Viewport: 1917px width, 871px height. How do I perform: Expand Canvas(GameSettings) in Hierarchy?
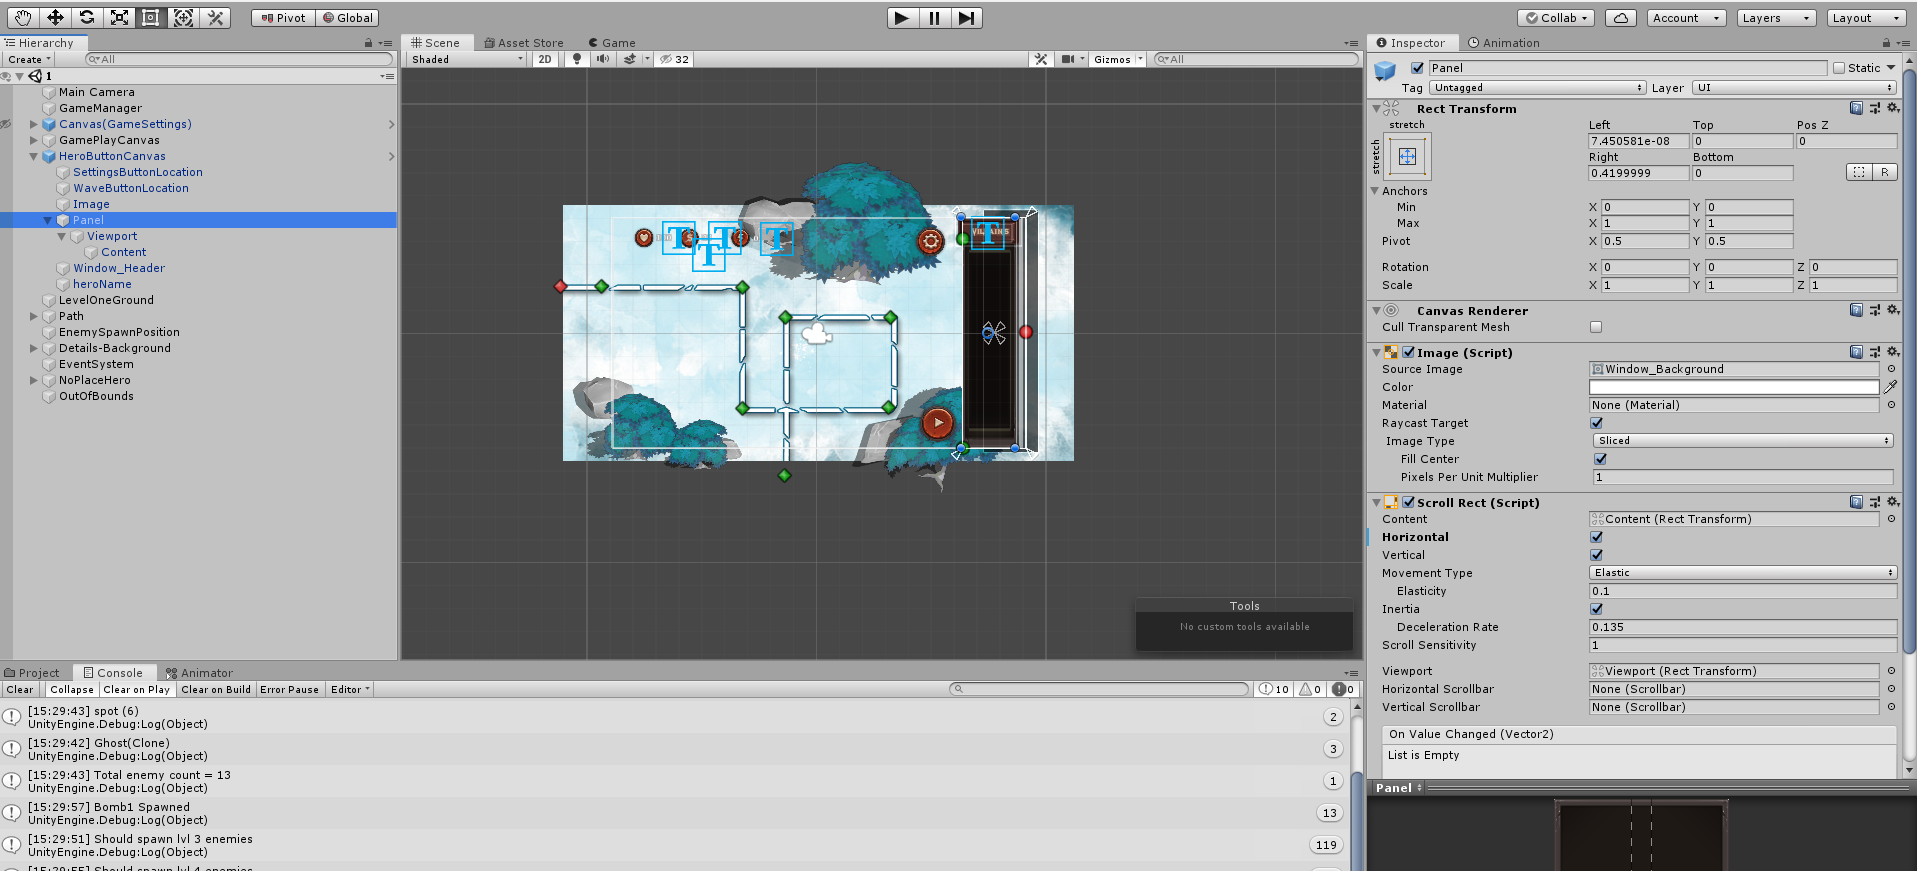click(34, 124)
